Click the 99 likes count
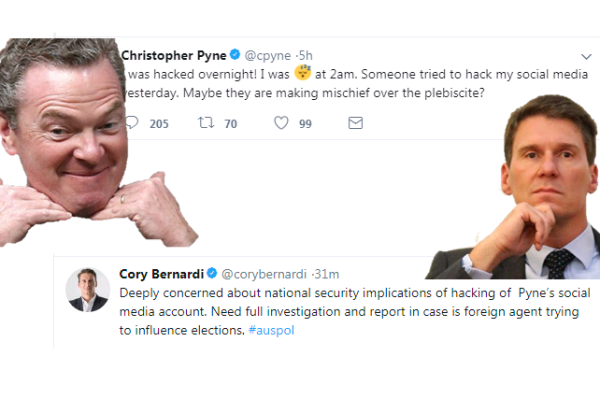The image size is (600, 400). pyautogui.click(x=305, y=124)
